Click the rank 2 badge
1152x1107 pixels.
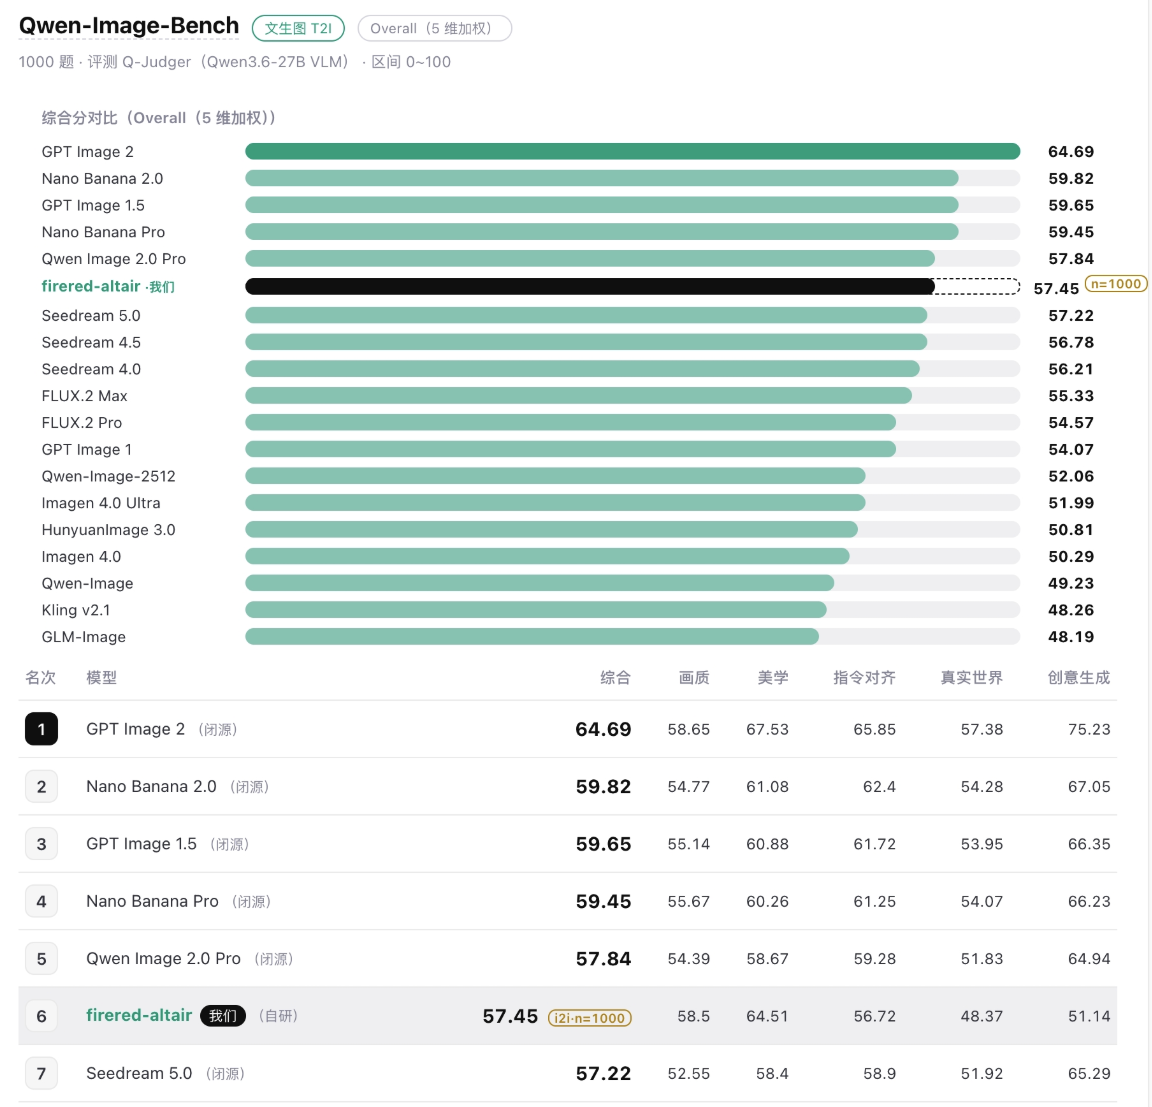[x=41, y=787]
